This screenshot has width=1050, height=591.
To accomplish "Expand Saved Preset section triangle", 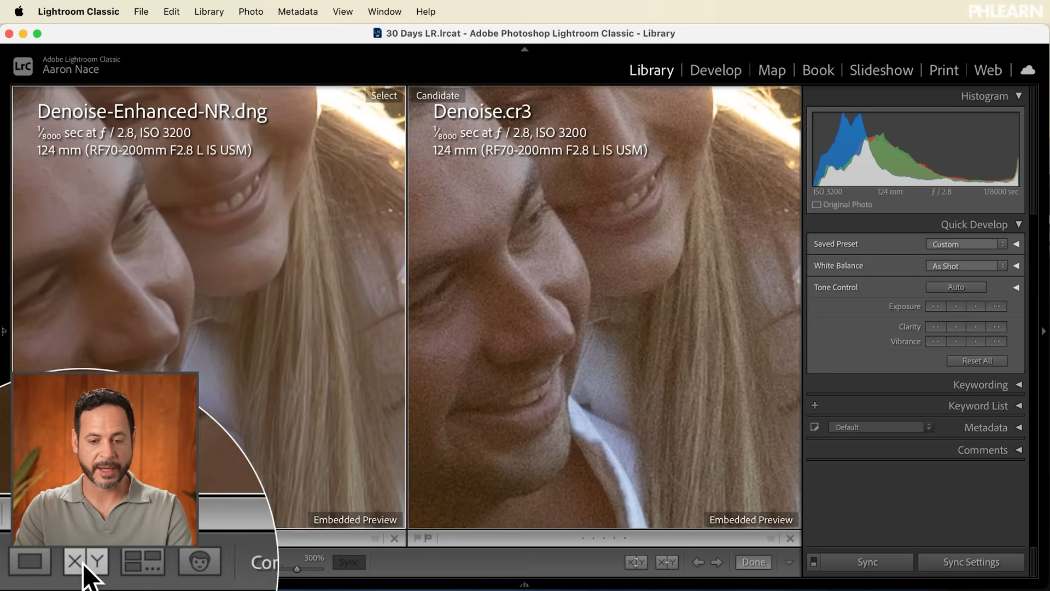I will click(x=1017, y=244).
